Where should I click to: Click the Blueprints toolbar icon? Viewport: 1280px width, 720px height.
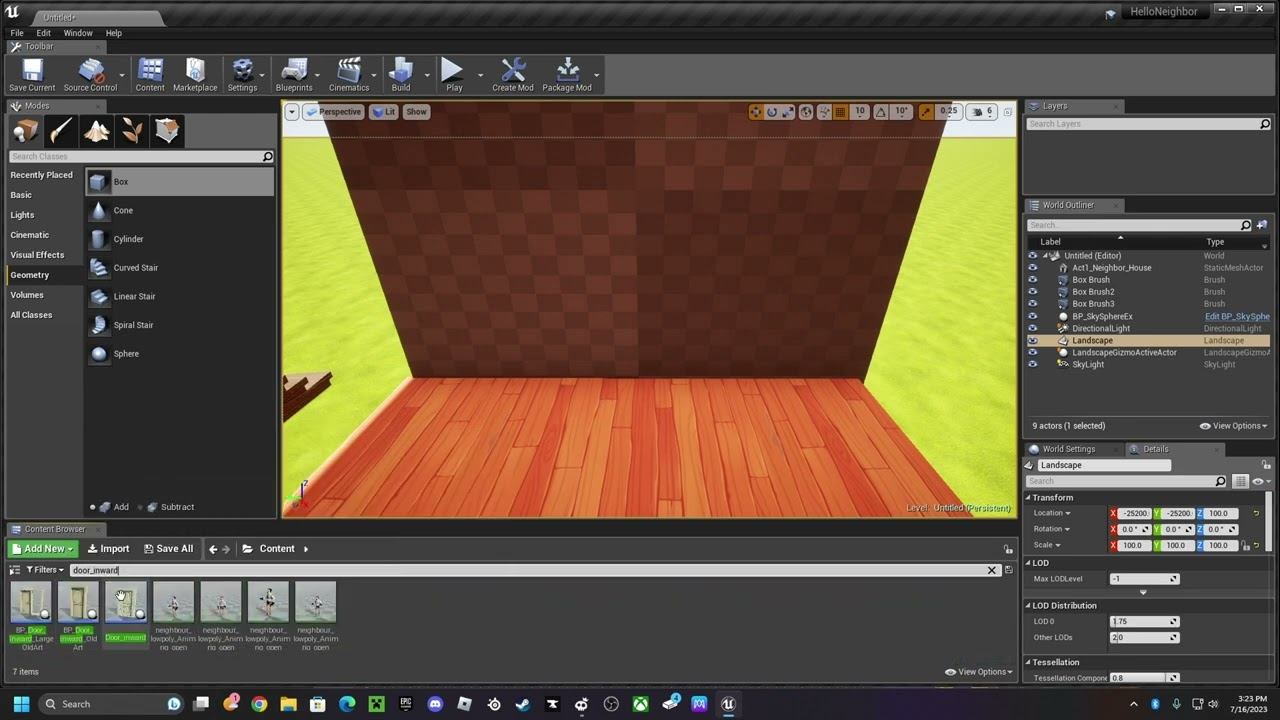294,75
